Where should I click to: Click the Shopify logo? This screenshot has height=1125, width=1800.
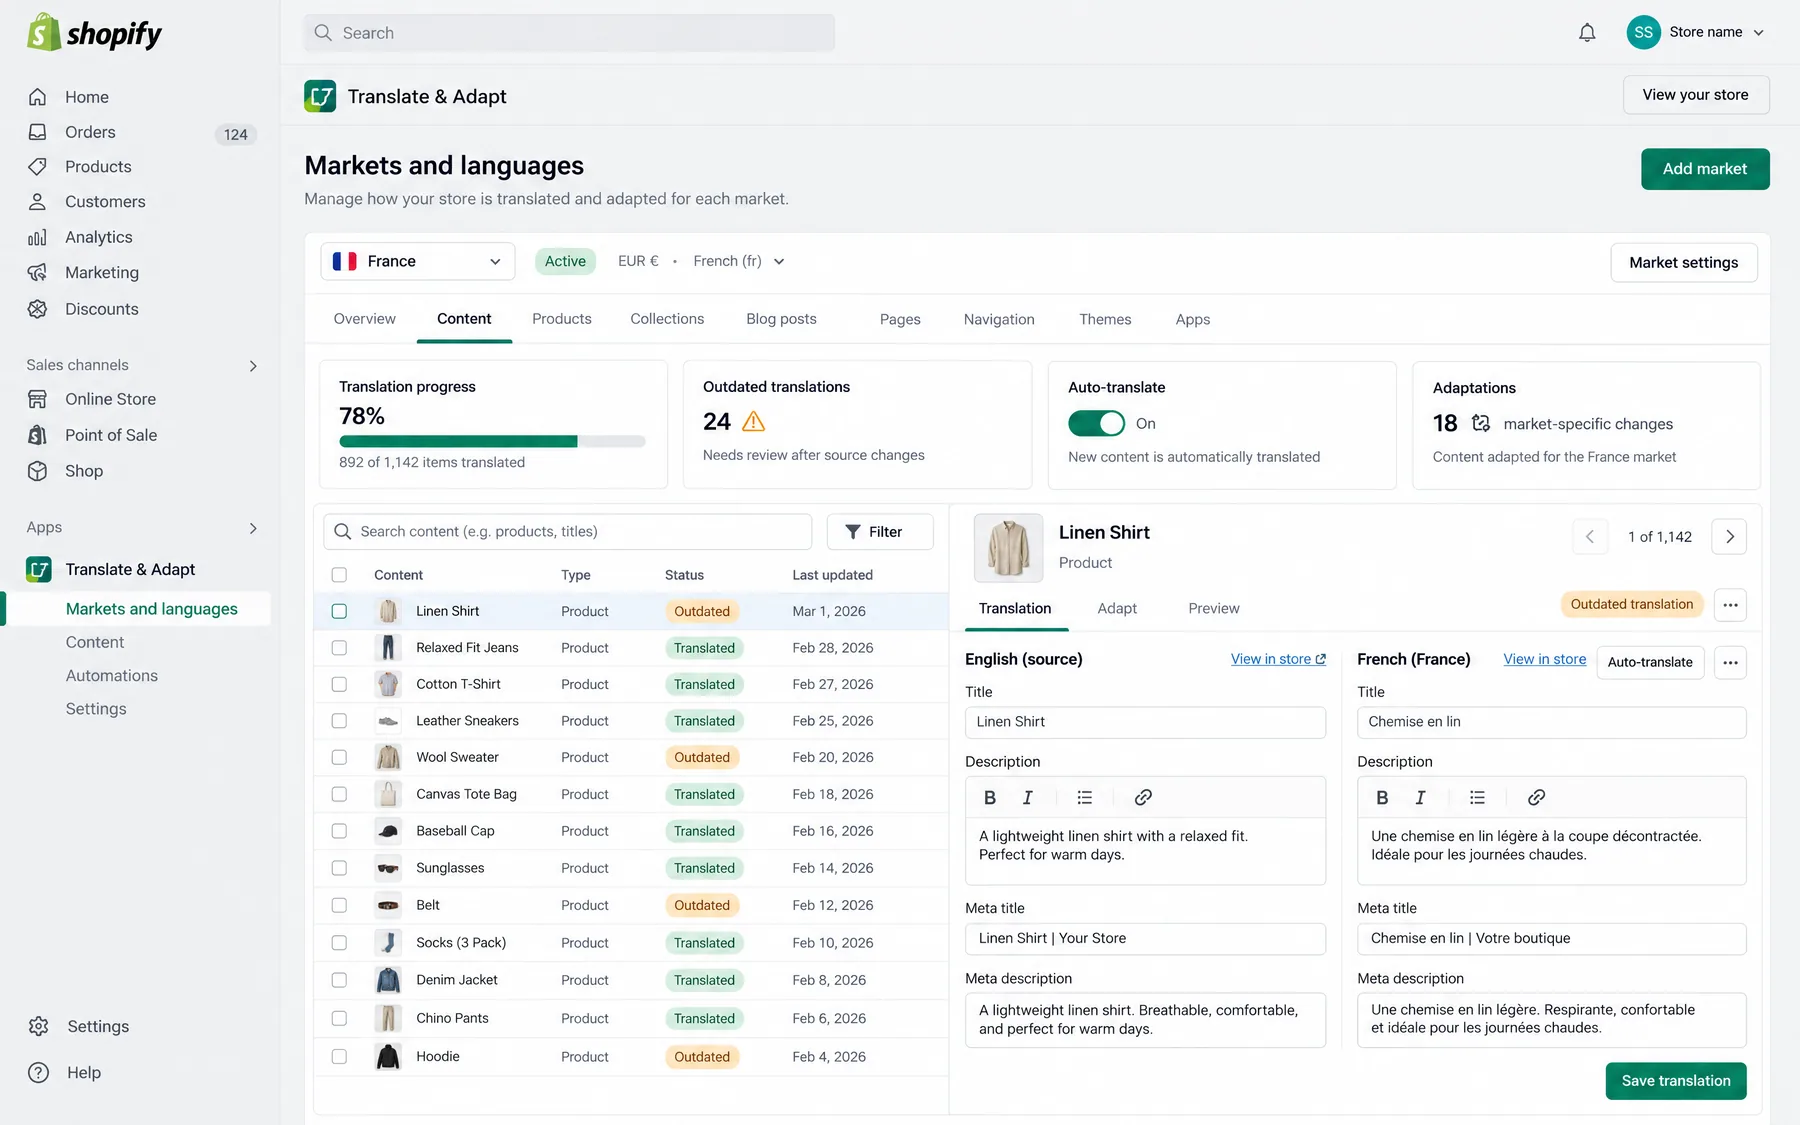click(94, 33)
